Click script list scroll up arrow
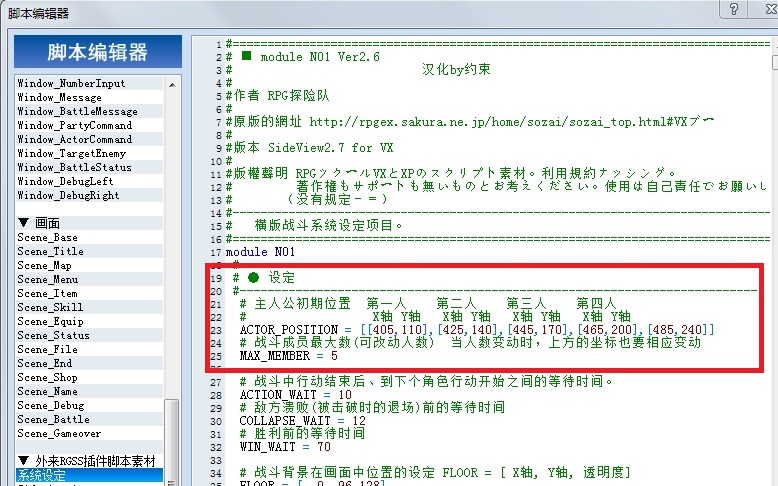Image resolution: width=778 pixels, height=486 pixels. click(x=172, y=85)
